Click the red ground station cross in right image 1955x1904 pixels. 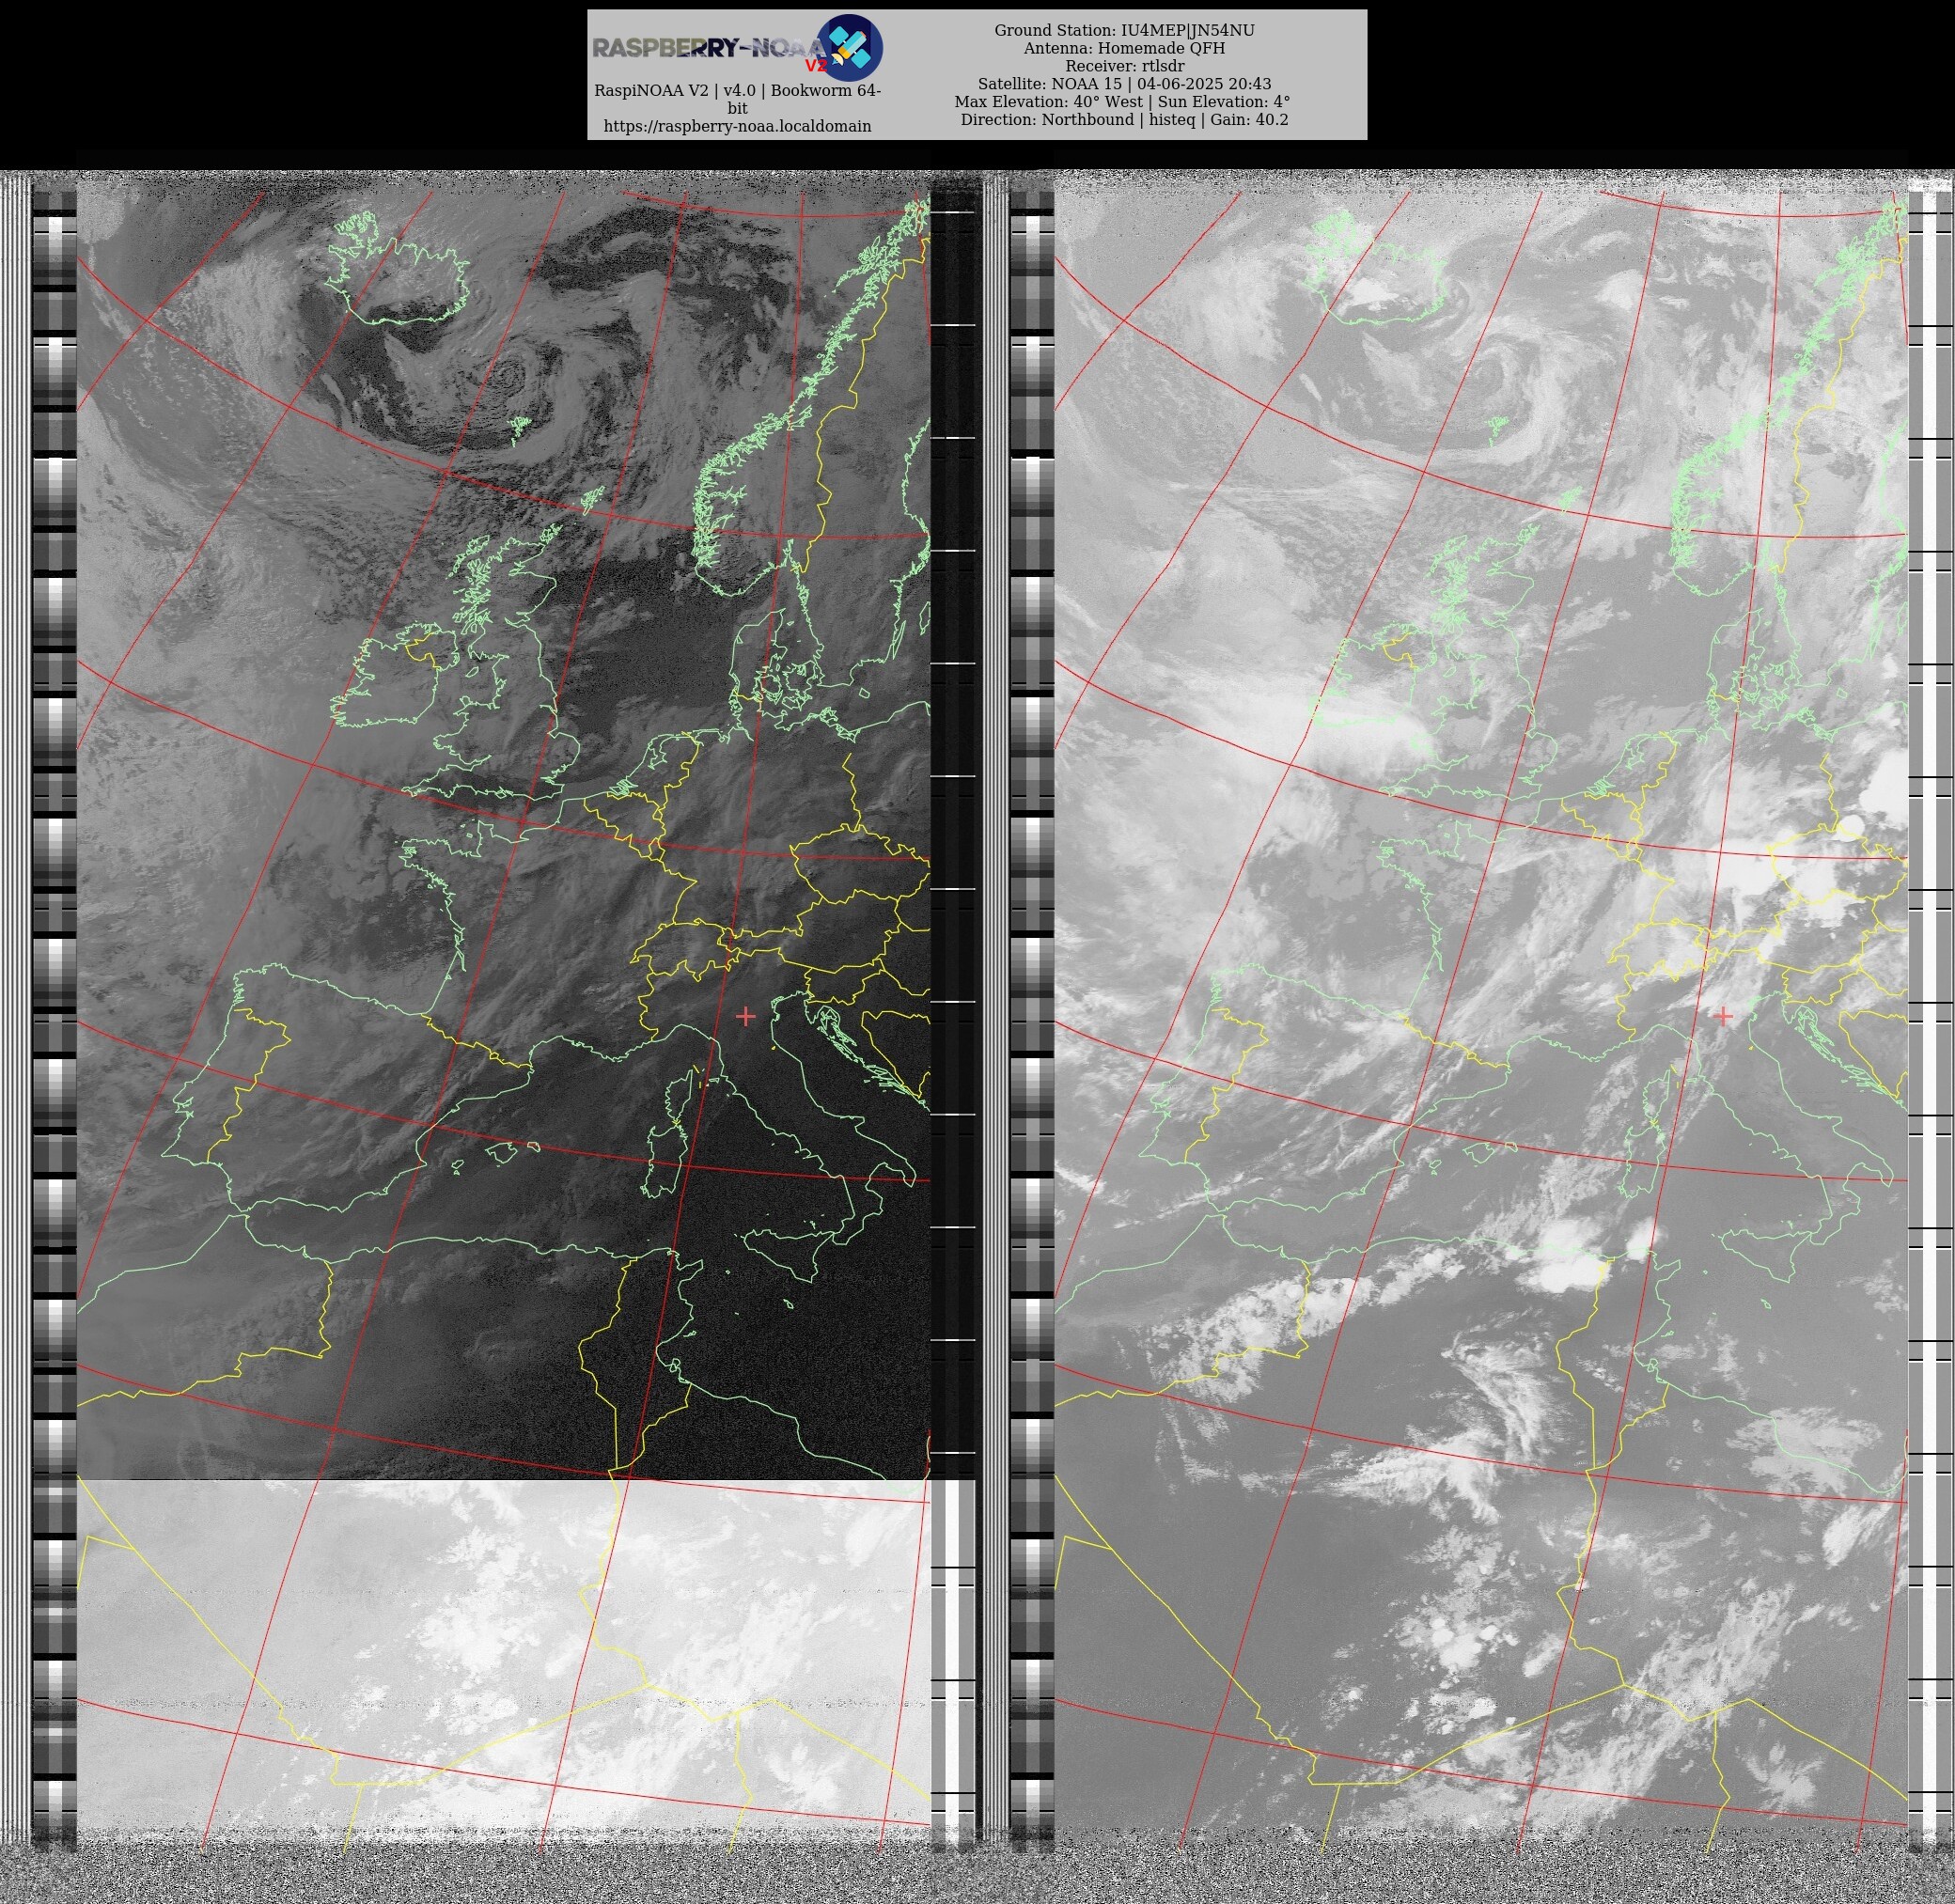coord(1723,1016)
